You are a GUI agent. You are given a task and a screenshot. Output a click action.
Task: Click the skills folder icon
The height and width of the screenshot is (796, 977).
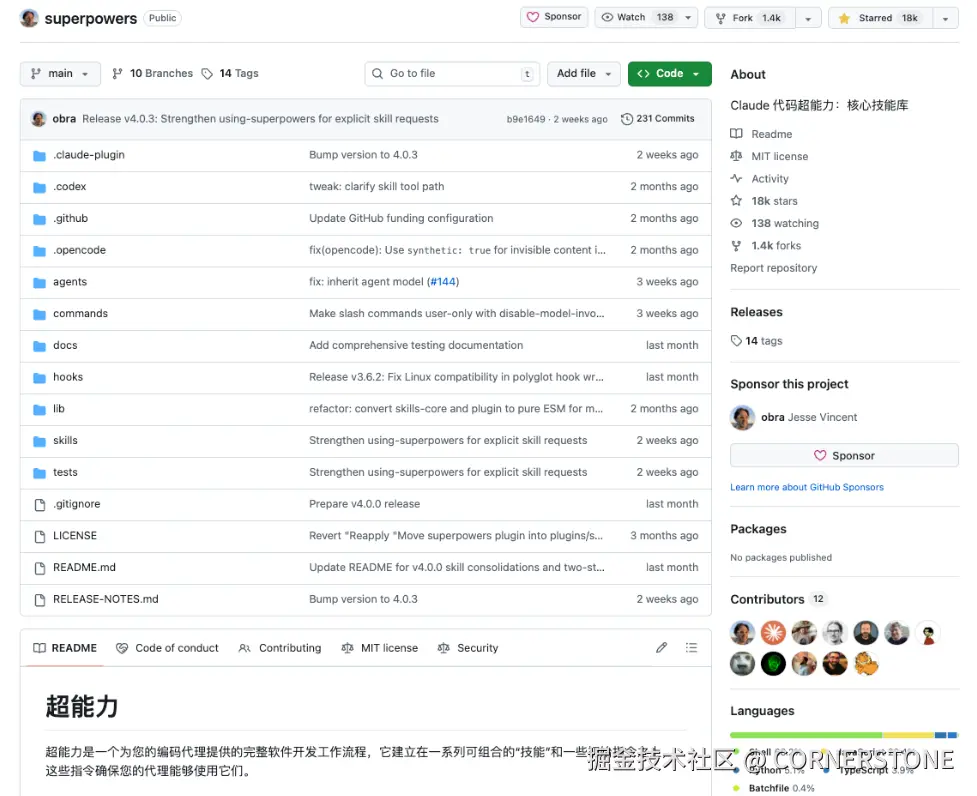tap(39, 441)
